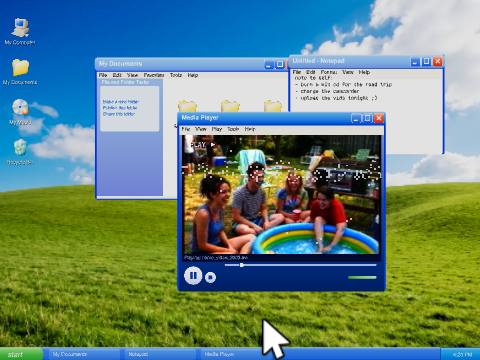
Task: Click the 'burn a mix cd' line in Notepad
Action: pos(343,85)
